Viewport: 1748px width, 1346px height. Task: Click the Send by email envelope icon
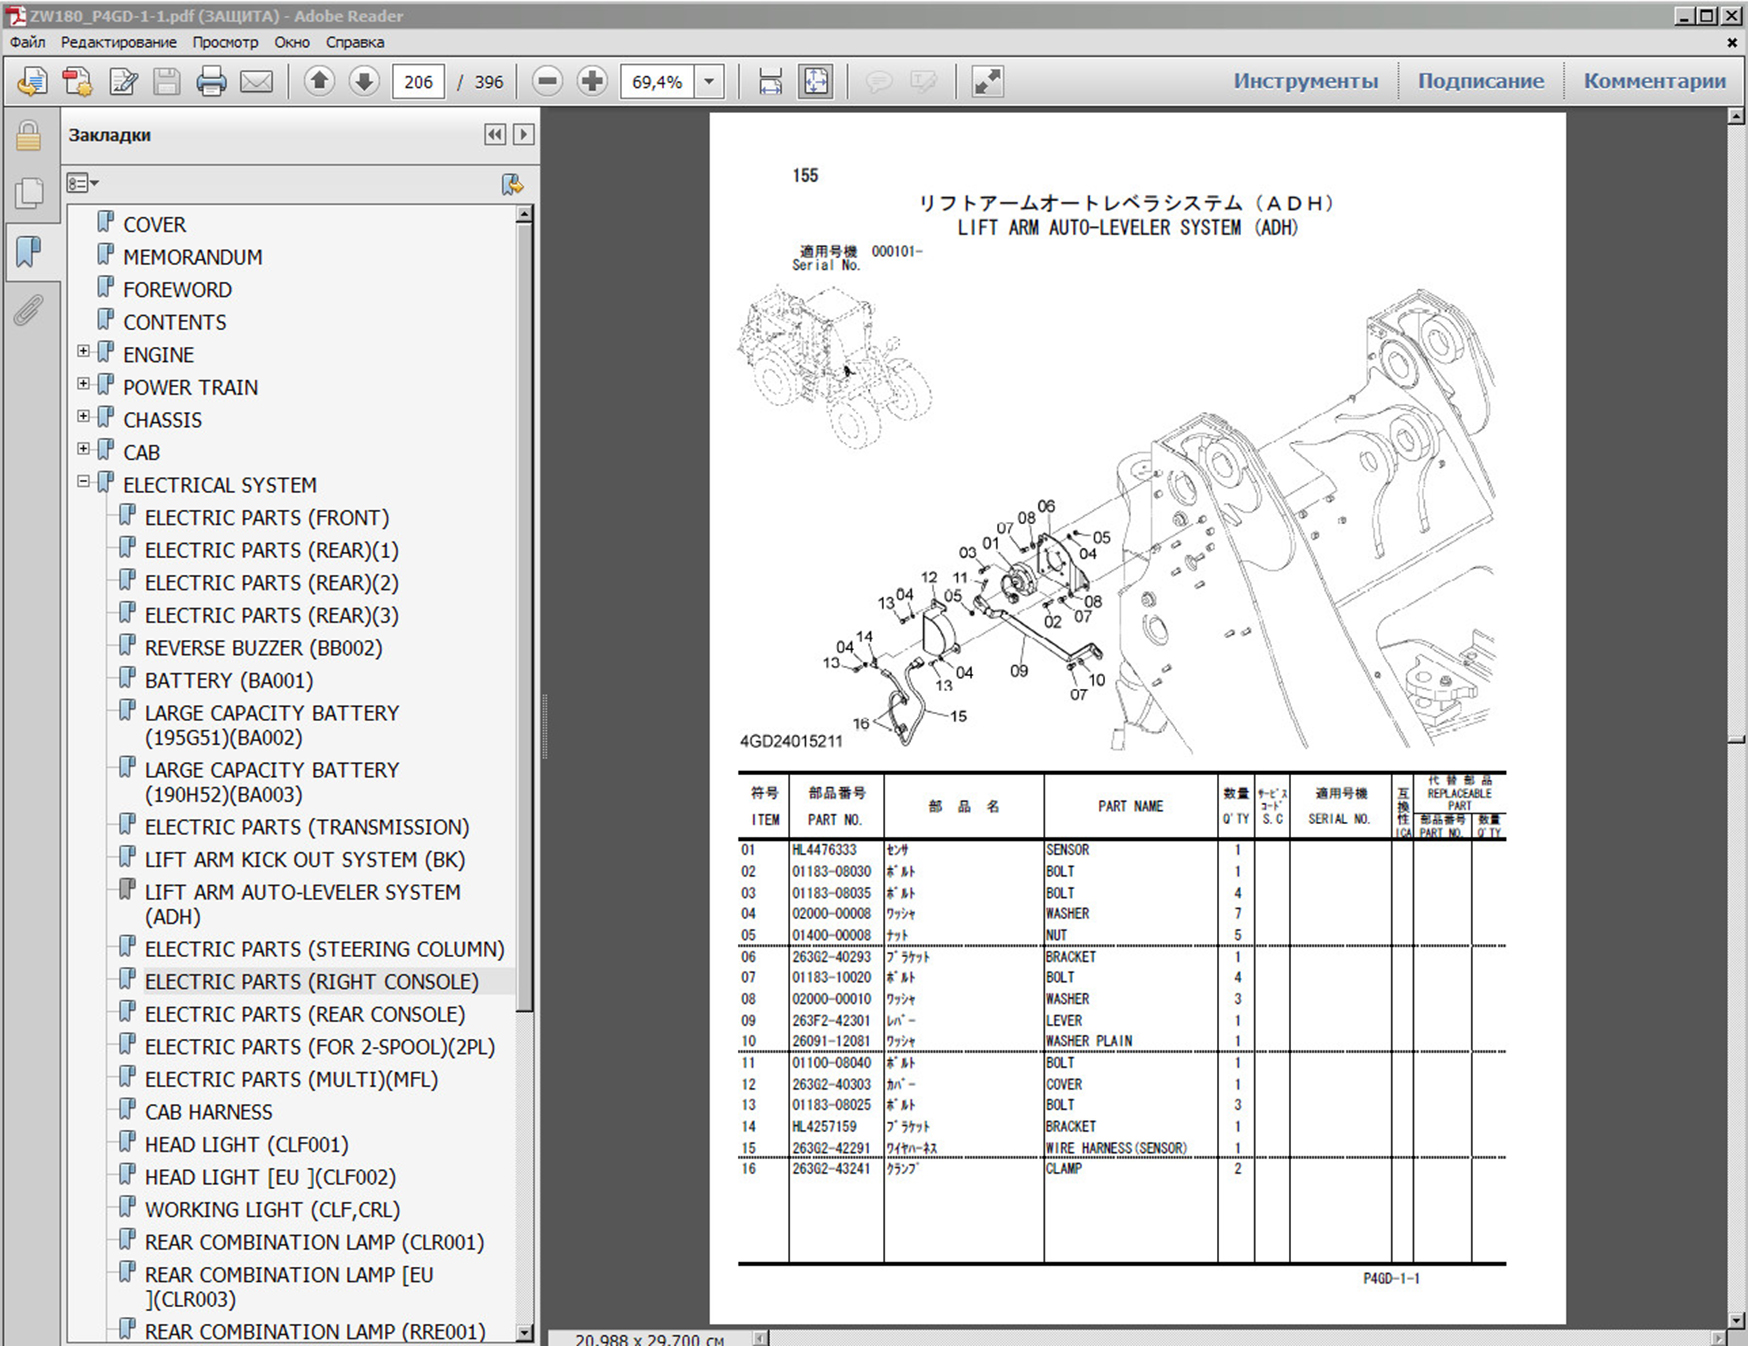[257, 82]
